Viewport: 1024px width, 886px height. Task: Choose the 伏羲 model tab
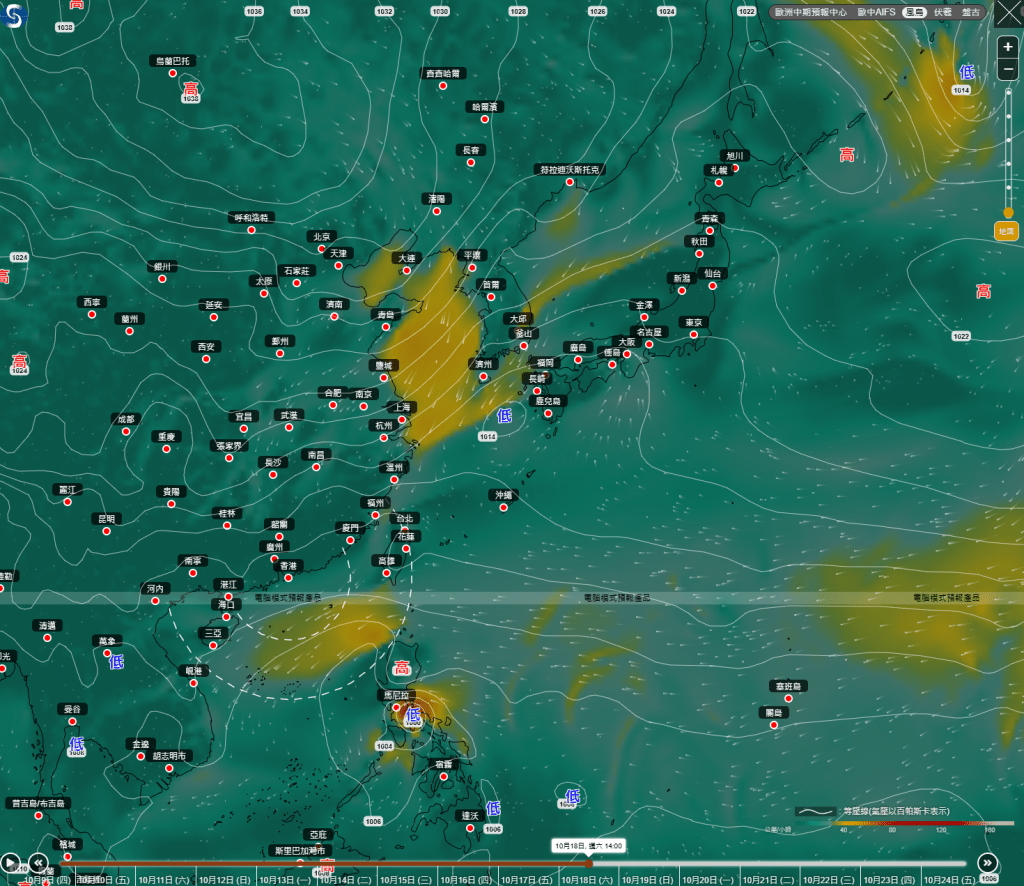[942, 12]
